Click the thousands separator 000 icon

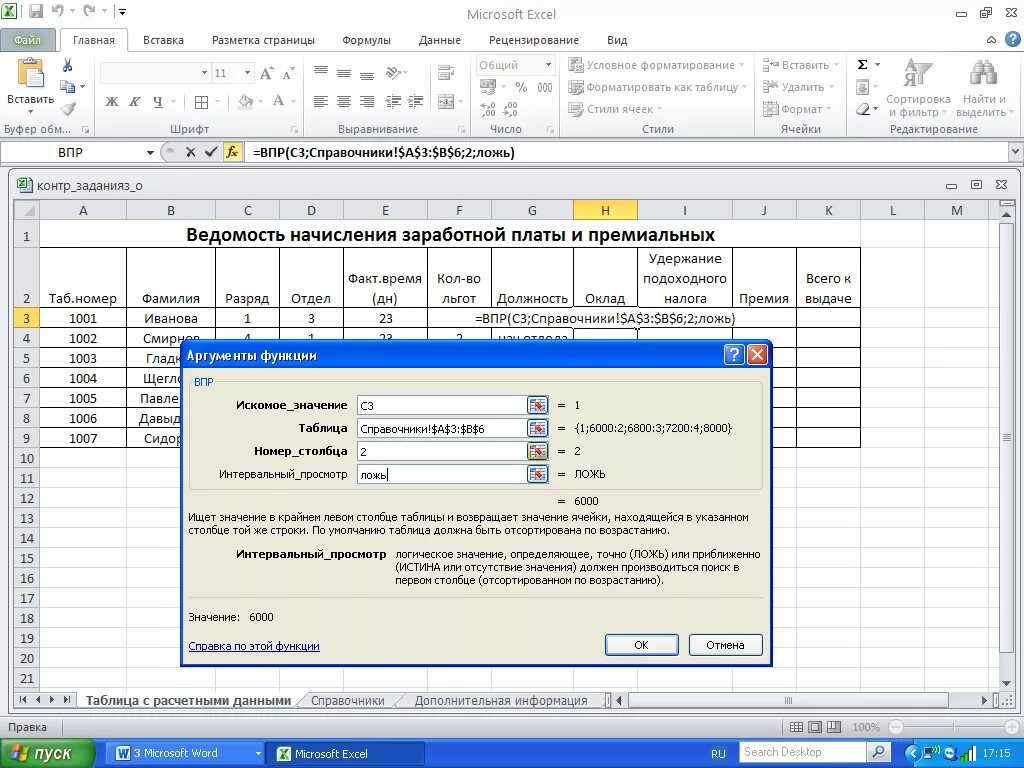(x=545, y=87)
